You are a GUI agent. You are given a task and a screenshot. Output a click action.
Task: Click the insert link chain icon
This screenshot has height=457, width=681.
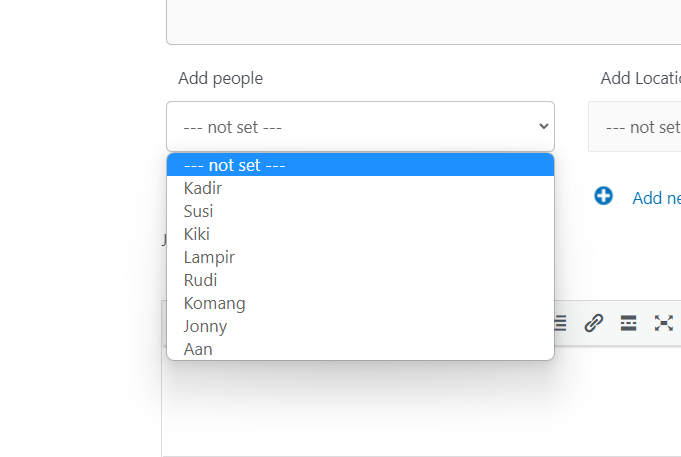tap(593, 323)
